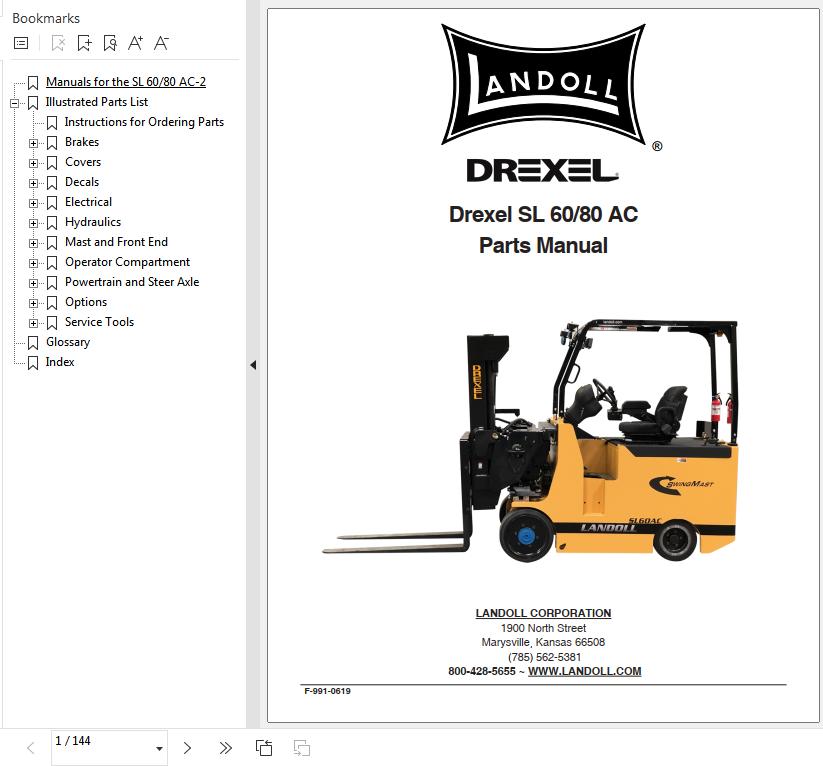Click the bookmark icon beside Options
The height and width of the screenshot is (766, 823).
coord(52,303)
